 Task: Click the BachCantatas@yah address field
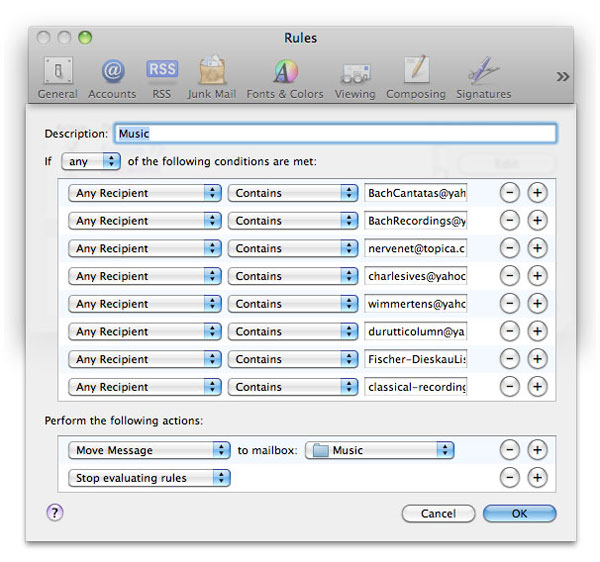coord(416,193)
